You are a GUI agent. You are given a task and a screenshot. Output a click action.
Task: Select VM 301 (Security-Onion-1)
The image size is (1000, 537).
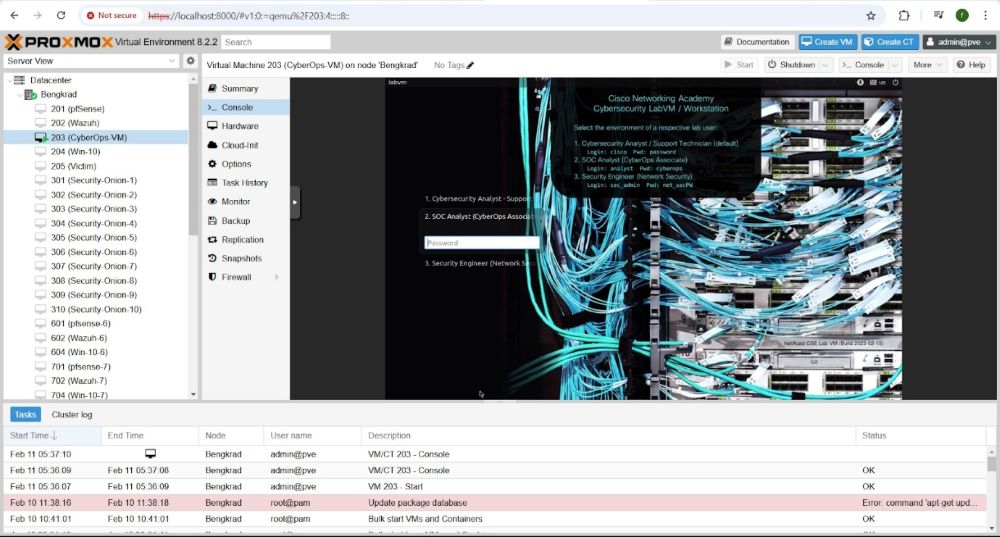point(94,180)
